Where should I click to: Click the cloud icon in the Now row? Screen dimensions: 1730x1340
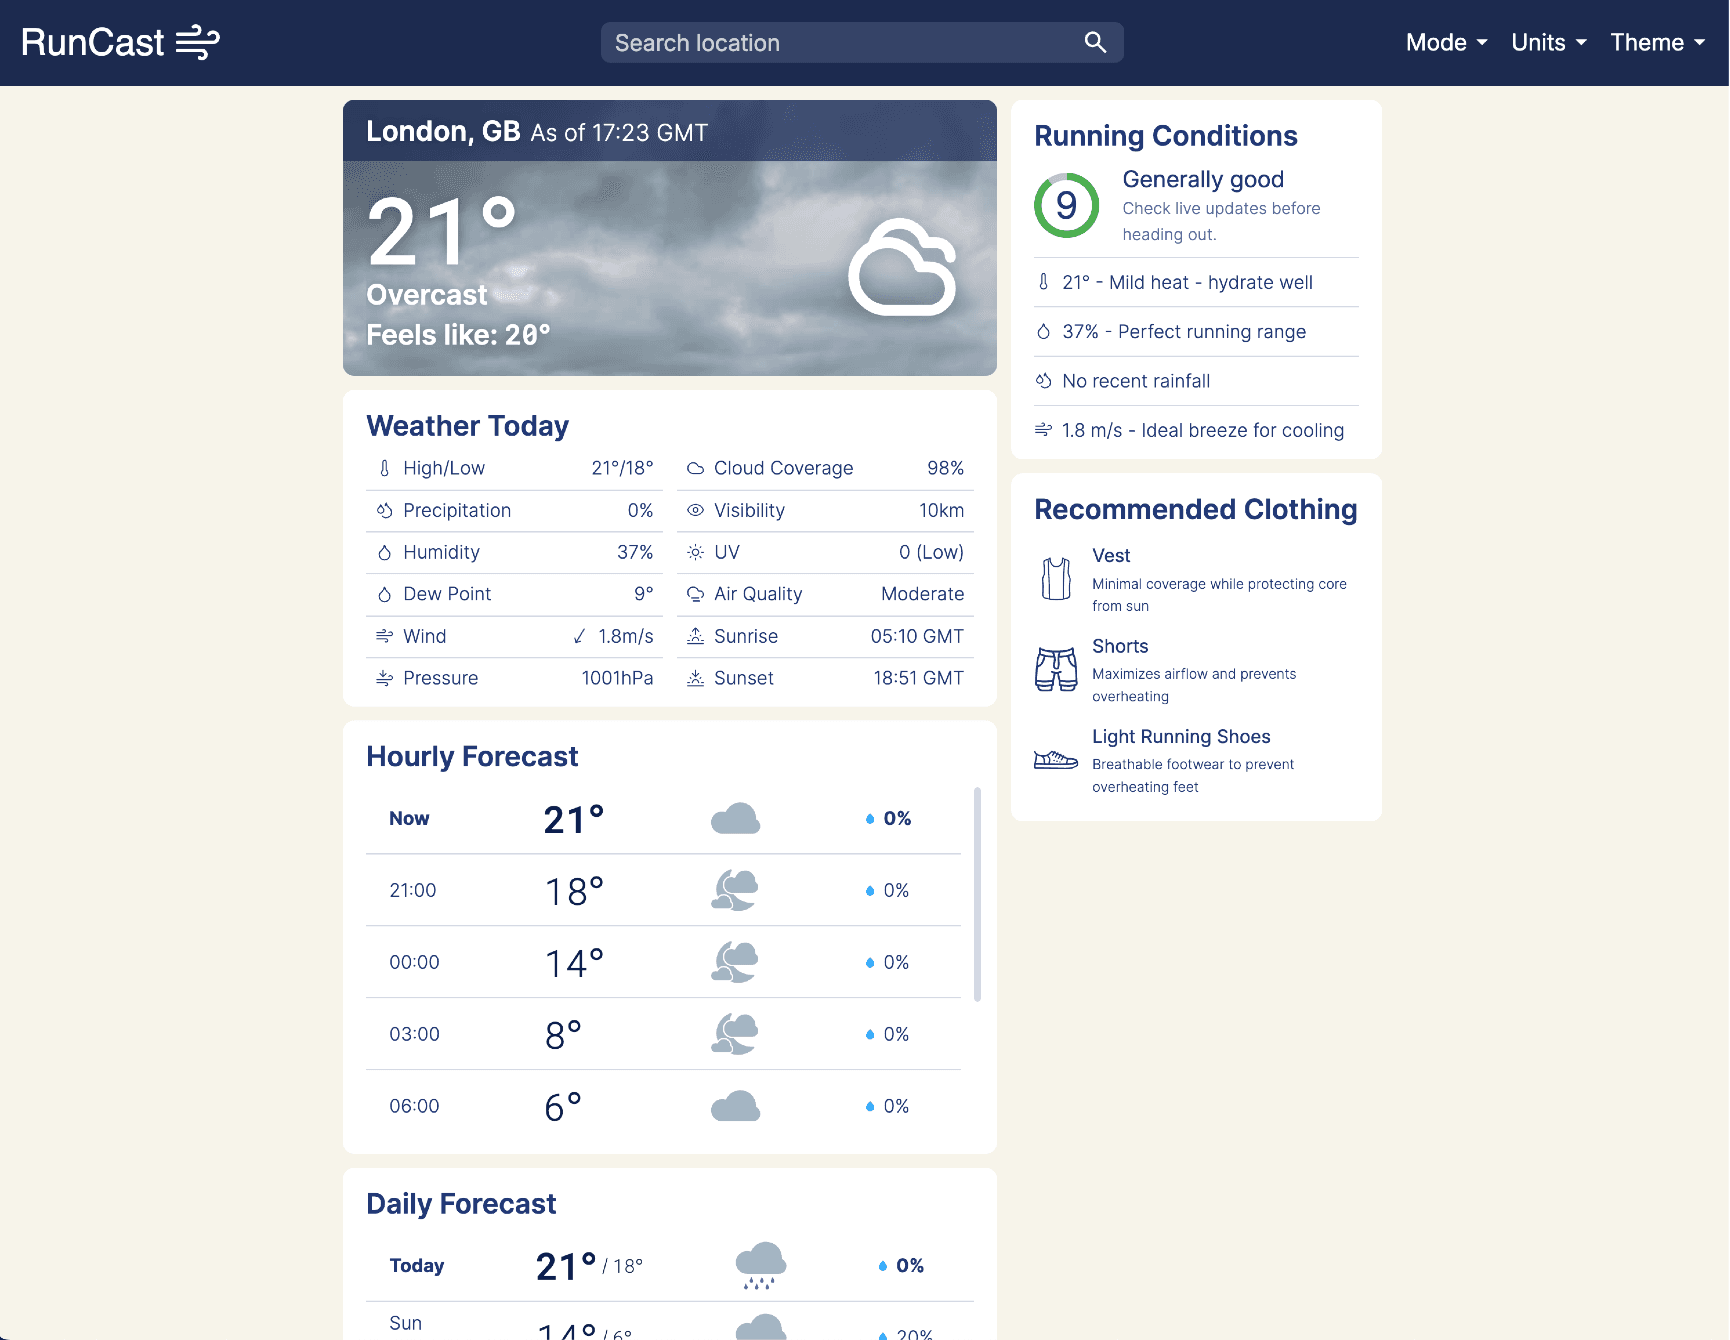(x=735, y=818)
